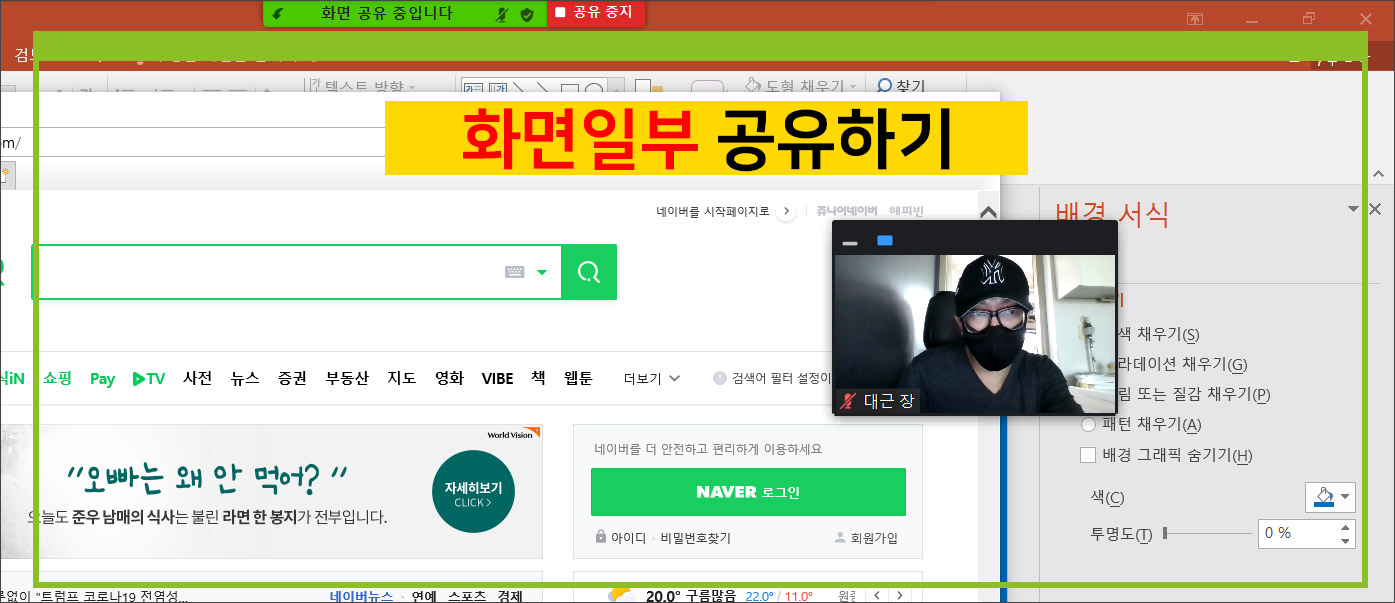
Task: Switch to the 뉴스 tab on Naver
Action: click(244, 378)
